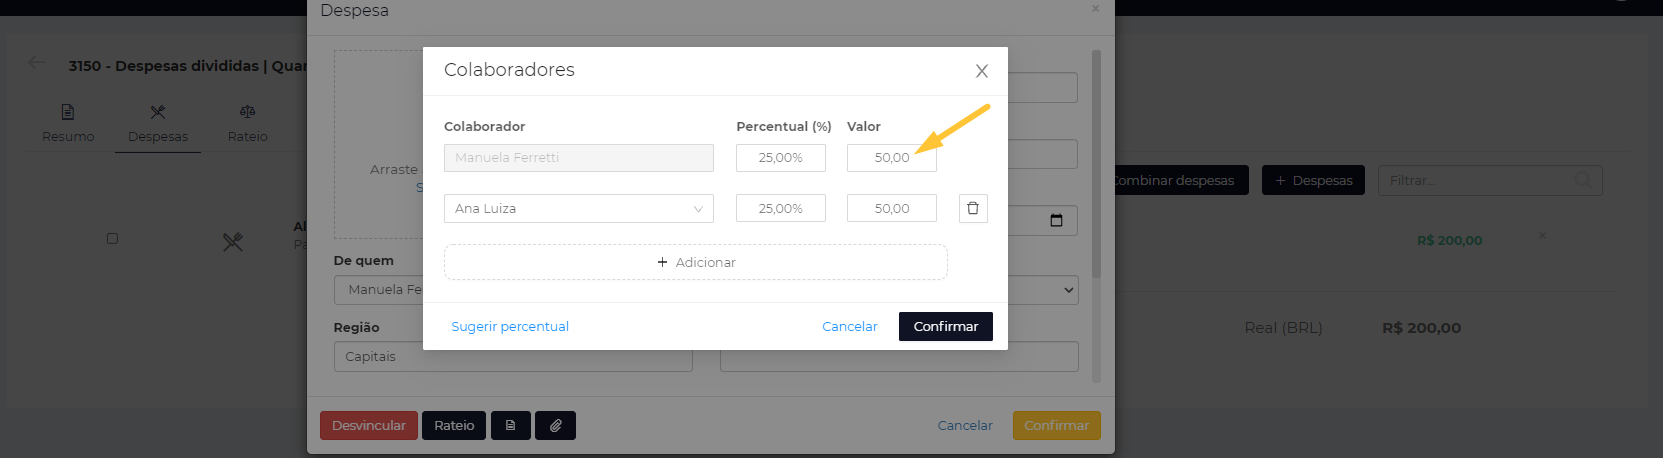Image resolution: width=1663 pixels, height=458 pixels.
Task: Open the document icon button beside Rateio
Action: (x=510, y=425)
